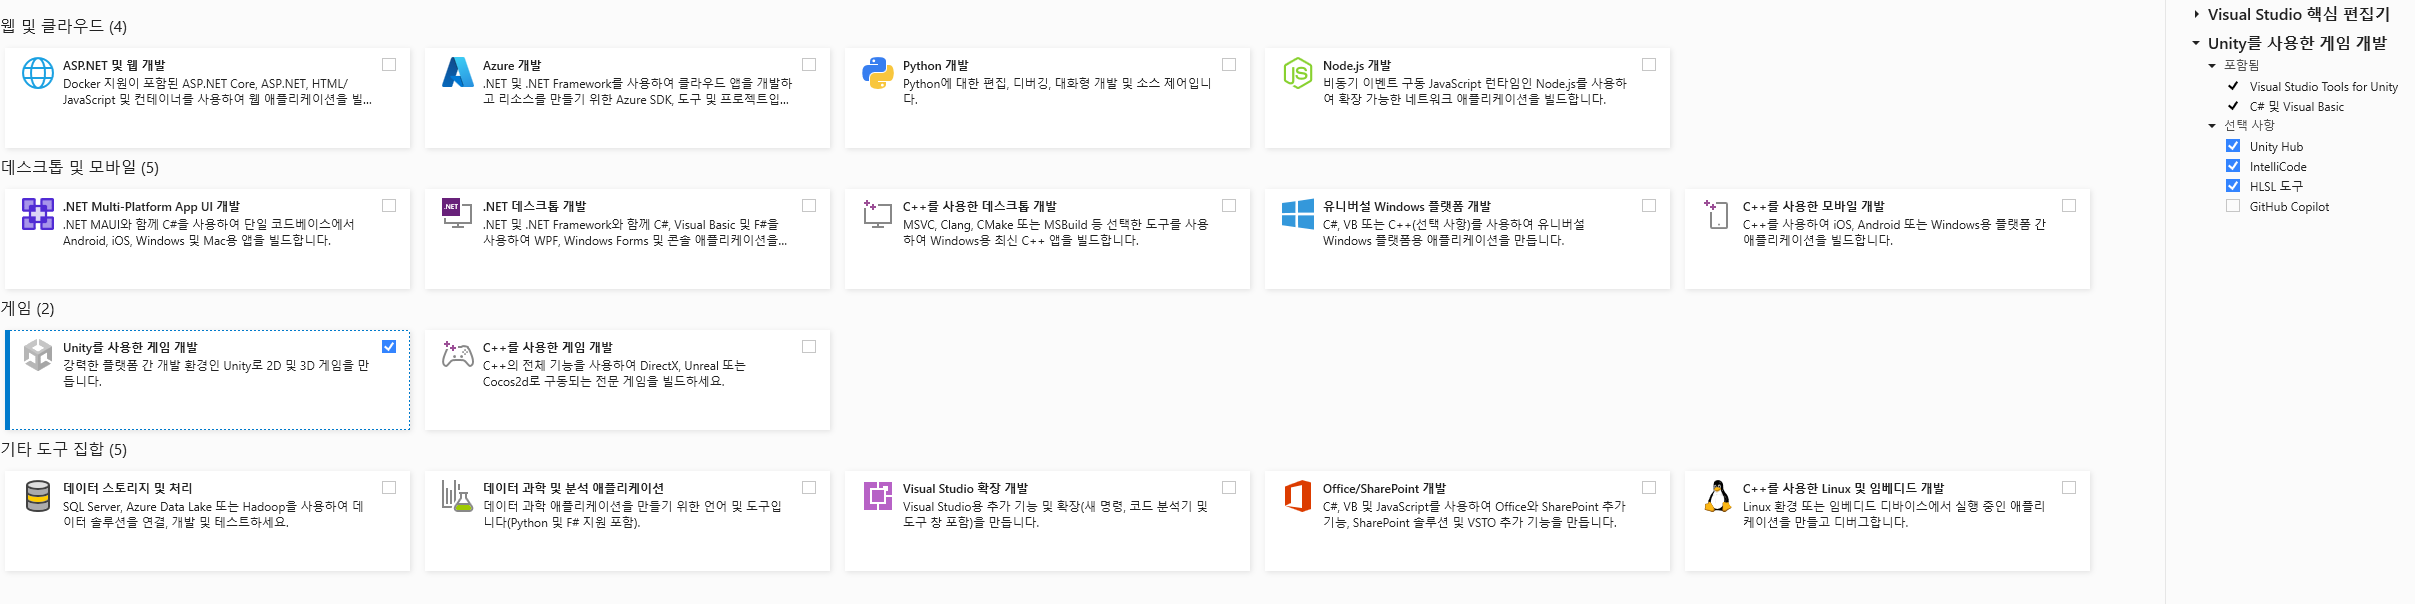Click the 데스크톱 및 모바일 (5) section heading

pyautogui.click(x=80, y=167)
